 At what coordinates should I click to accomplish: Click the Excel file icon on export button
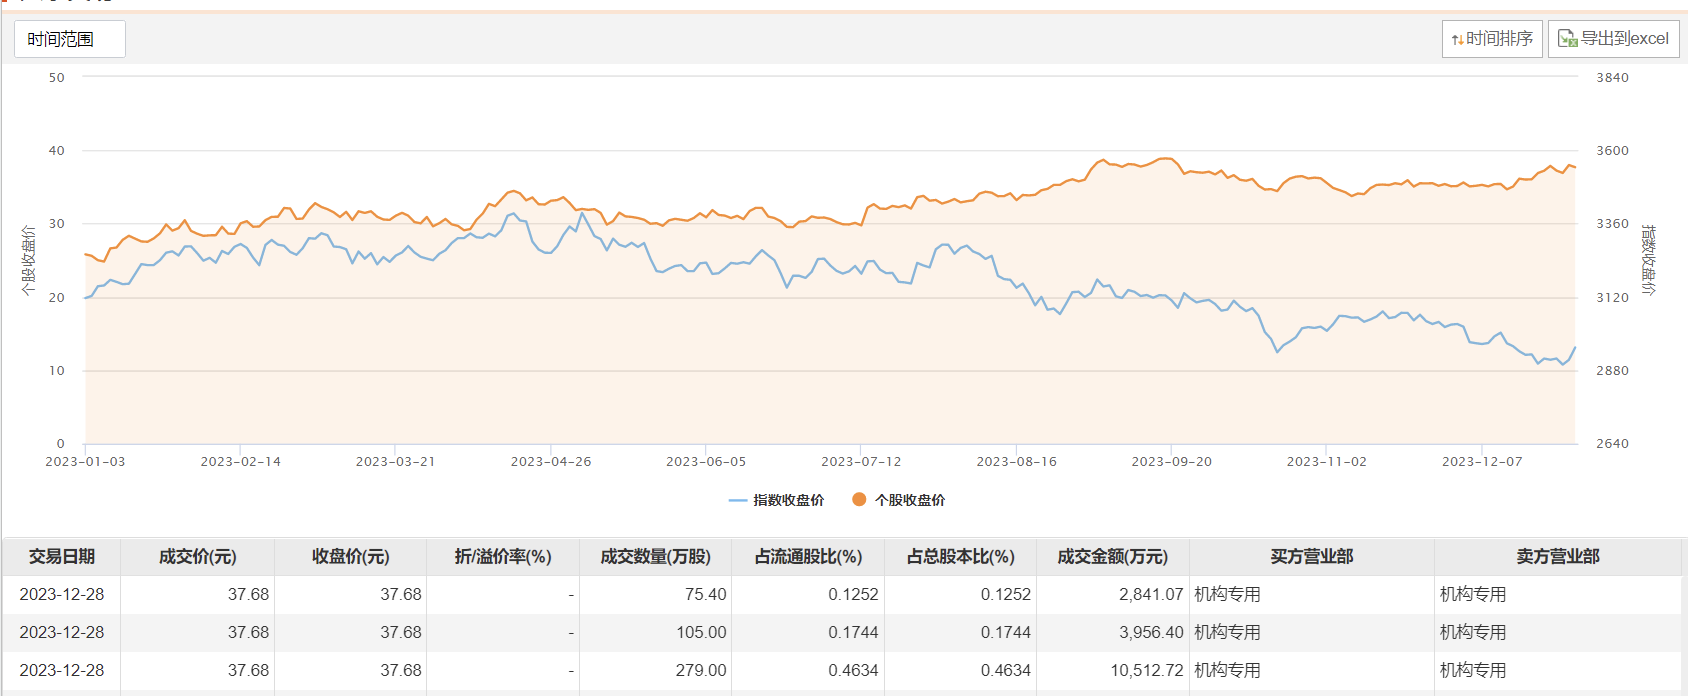(1567, 39)
